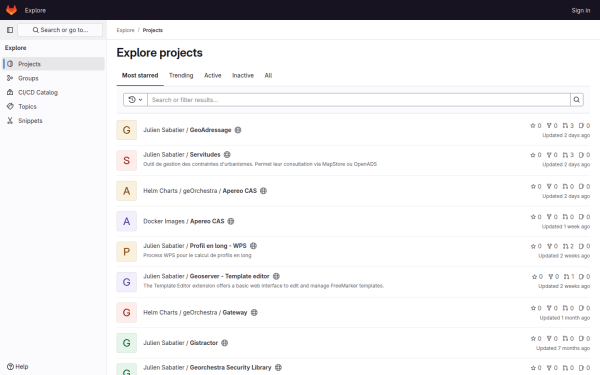Click Sign in at top right
Viewport: 600px width, 375px height.
click(580, 10)
